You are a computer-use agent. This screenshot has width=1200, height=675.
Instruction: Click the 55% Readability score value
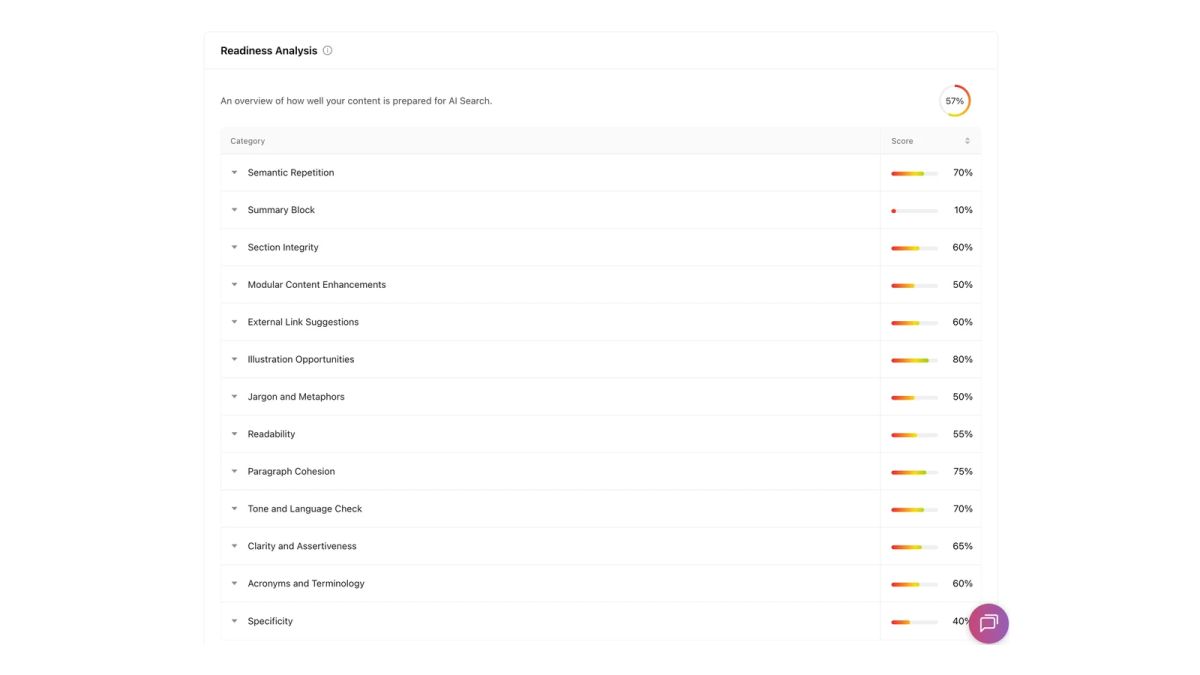[x=963, y=434]
